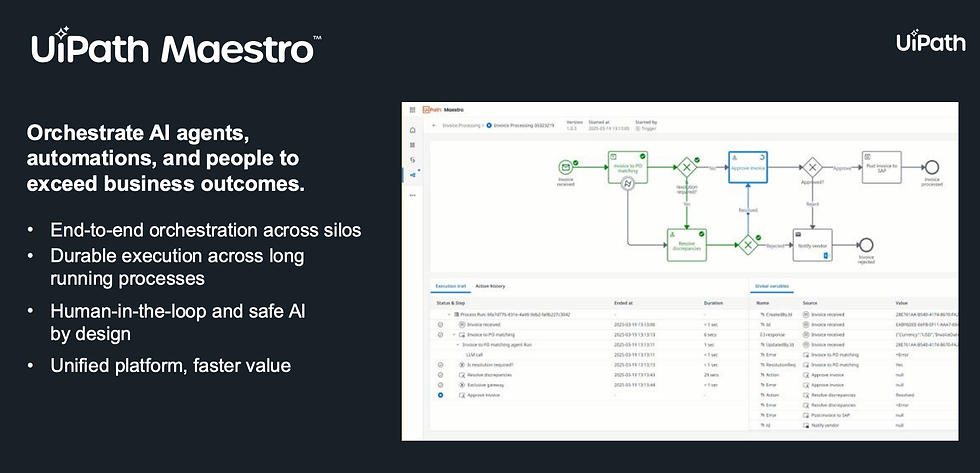
Task: Click status icon for Resolve discrepancies row
Action: 441,375
